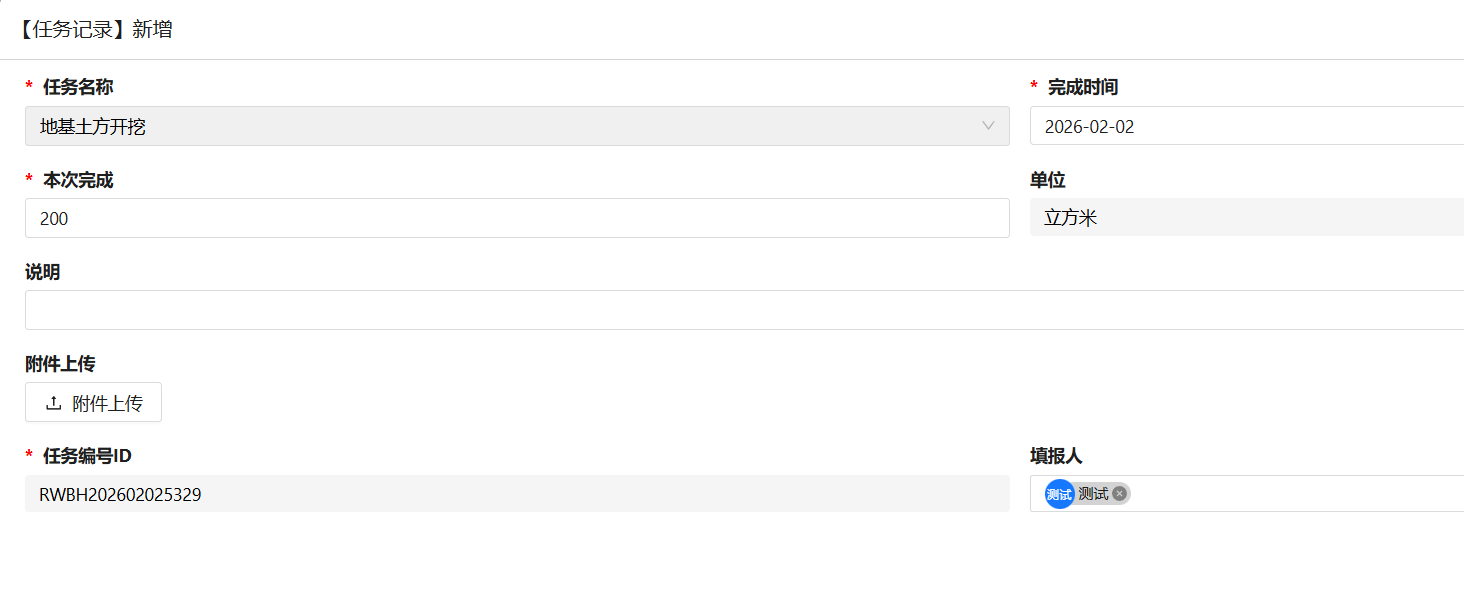The width and height of the screenshot is (1464, 602).
Task: Click the 测试 tag text in 填报人
Action: pos(1093,494)
